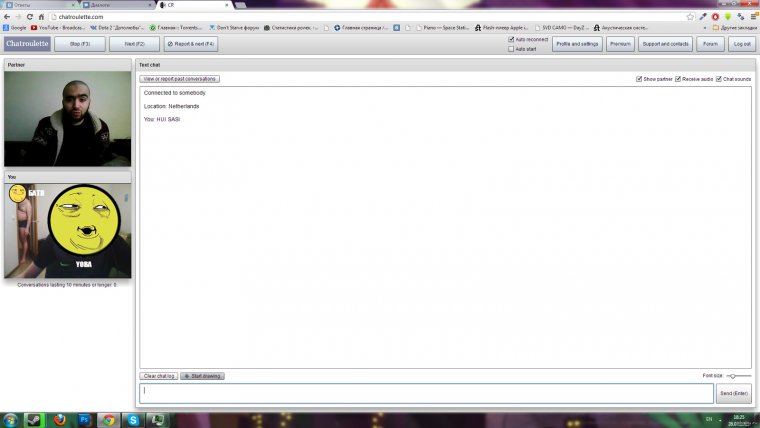
Task: Turn off Chat sounds checkbox
Action: pos(719,78)
